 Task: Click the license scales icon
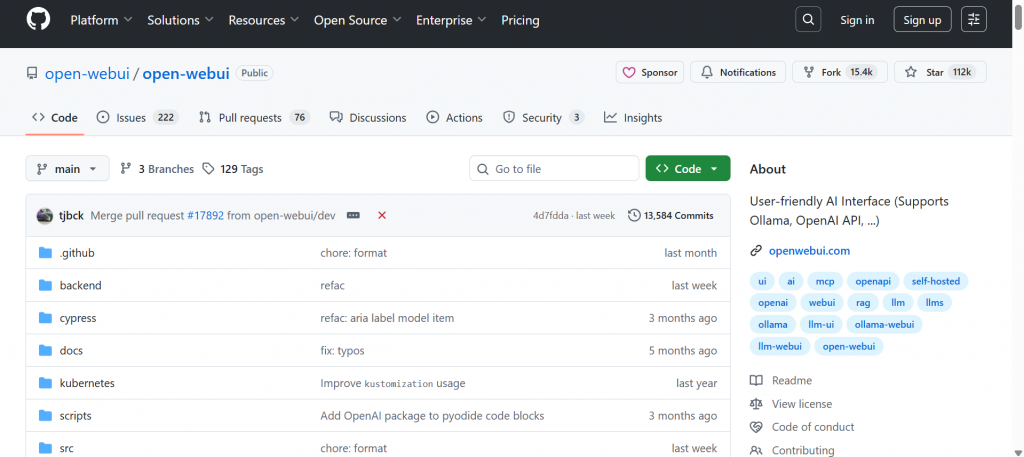(x=756, y=404)
